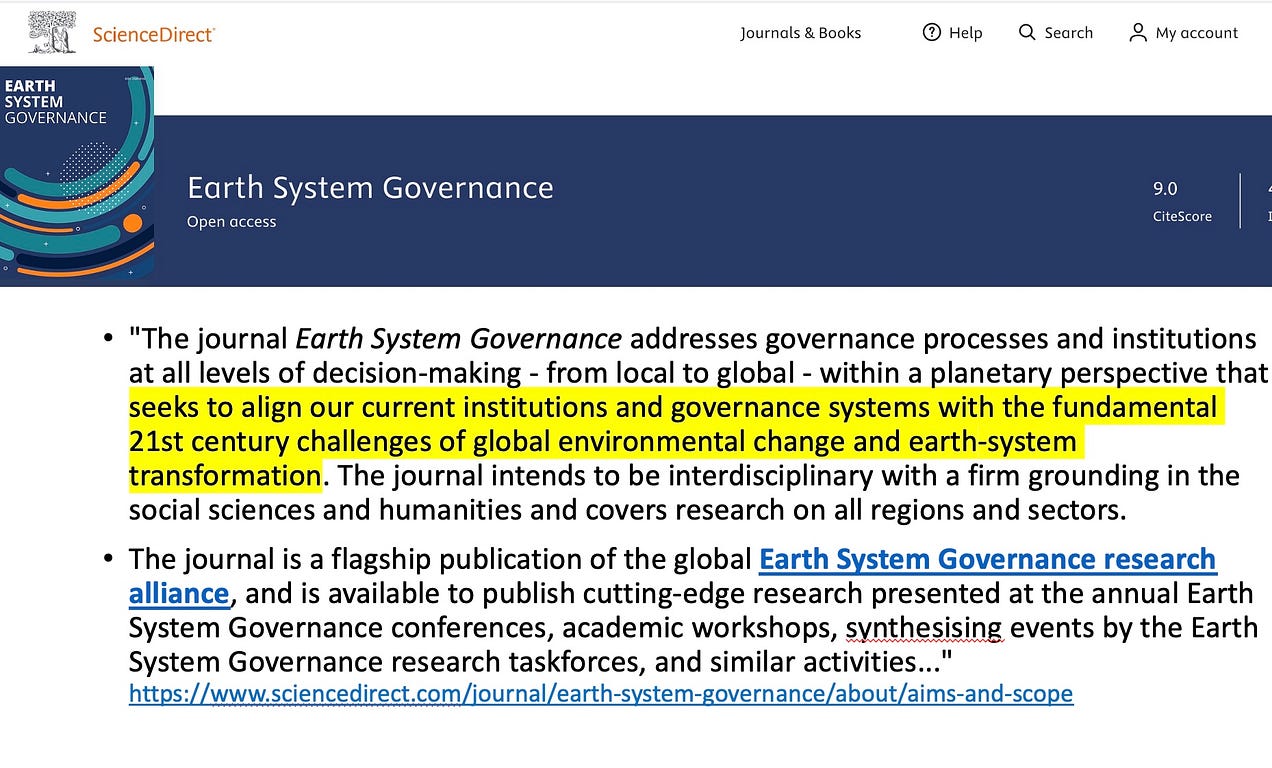1272x768 pixels.
Task: Open the sciencedirect.com aims-and-scope URL
Action: coord(601,693)
